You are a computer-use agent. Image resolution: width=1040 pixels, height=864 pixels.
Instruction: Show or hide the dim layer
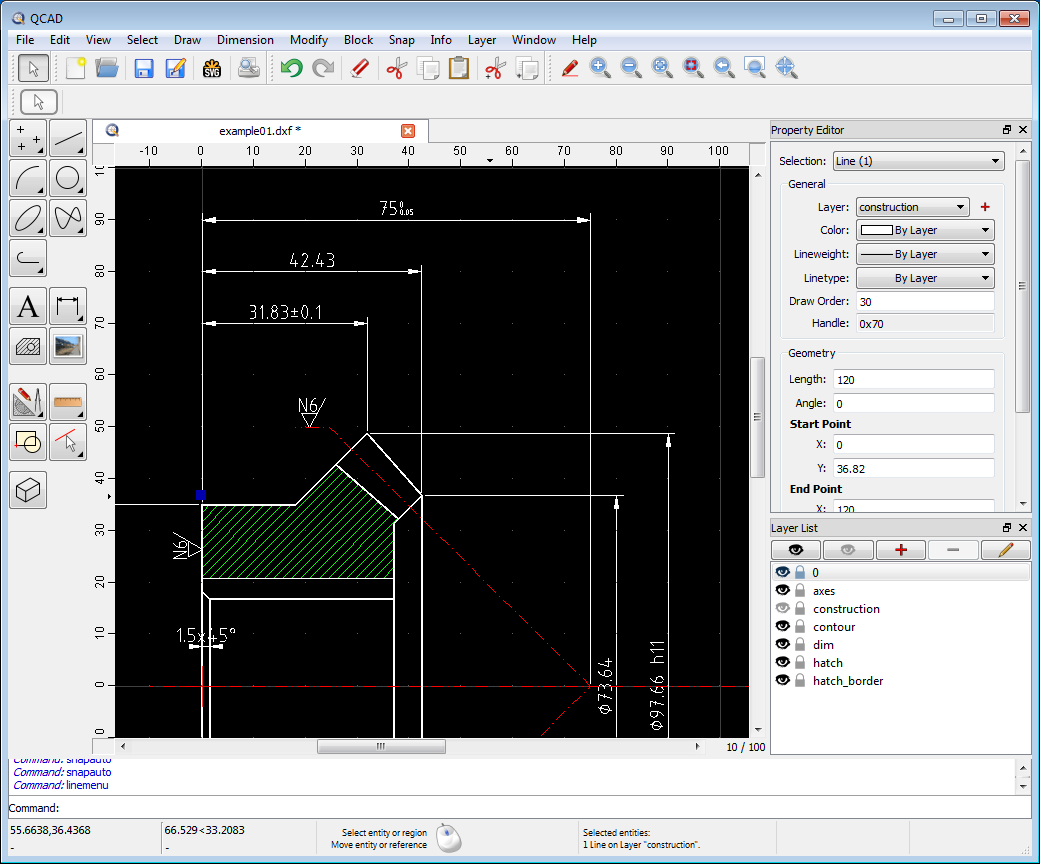[x=782, y=644]
